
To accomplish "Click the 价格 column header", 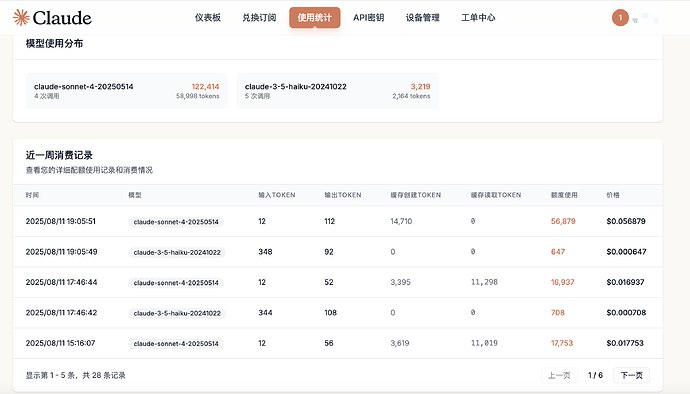I will click(x=613, y=195).
